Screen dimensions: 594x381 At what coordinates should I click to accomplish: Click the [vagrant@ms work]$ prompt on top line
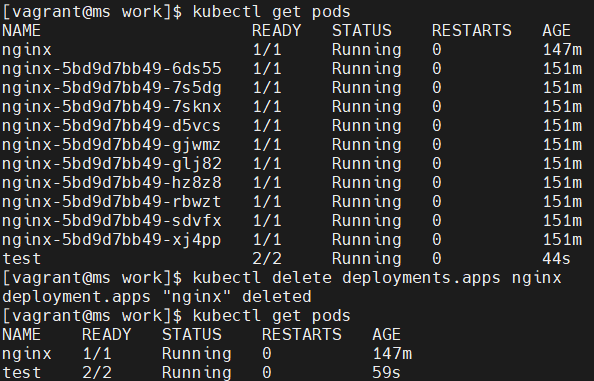pos(92,12)
